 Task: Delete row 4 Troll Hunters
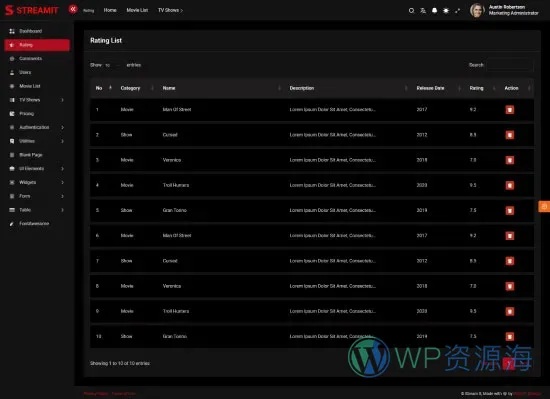click(x=510, y=185)
